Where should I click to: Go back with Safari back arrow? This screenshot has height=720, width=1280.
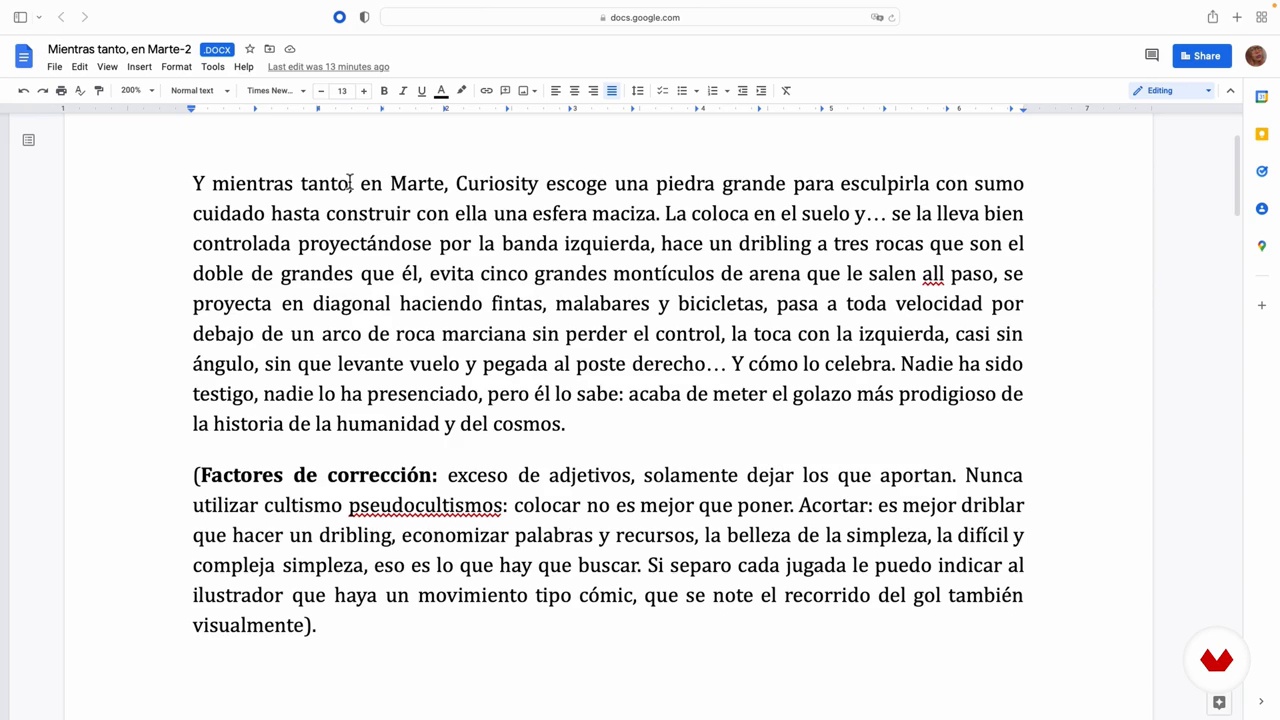[x=61, y=17]
